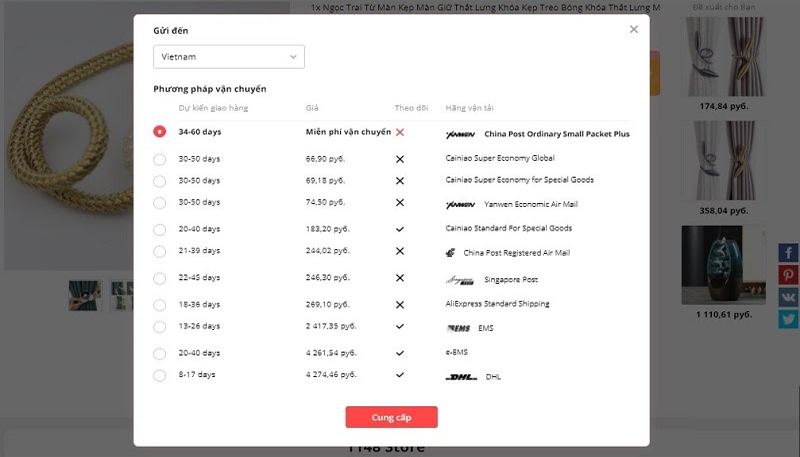
Task: Share on Twitter via sidebar icon
Action: click(x=788, y=319)
